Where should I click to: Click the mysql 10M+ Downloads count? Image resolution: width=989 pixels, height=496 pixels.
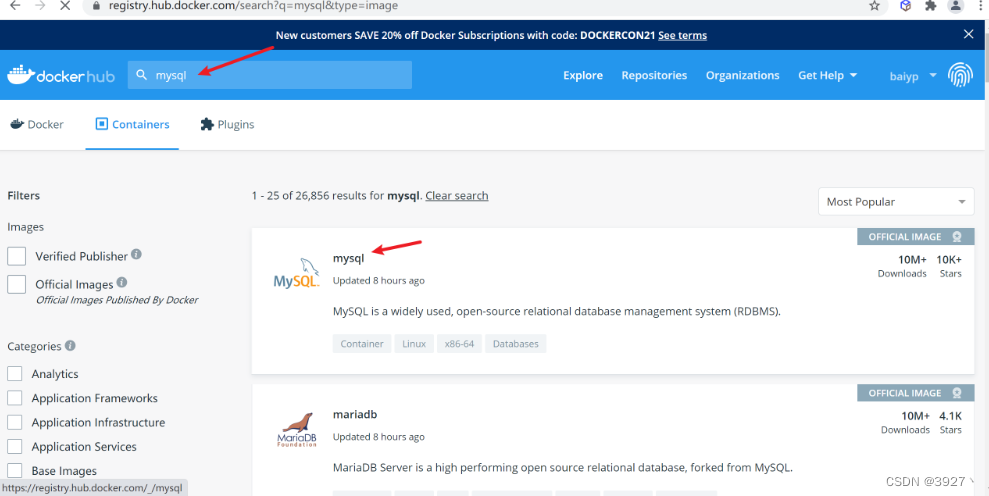click(902, 266)
